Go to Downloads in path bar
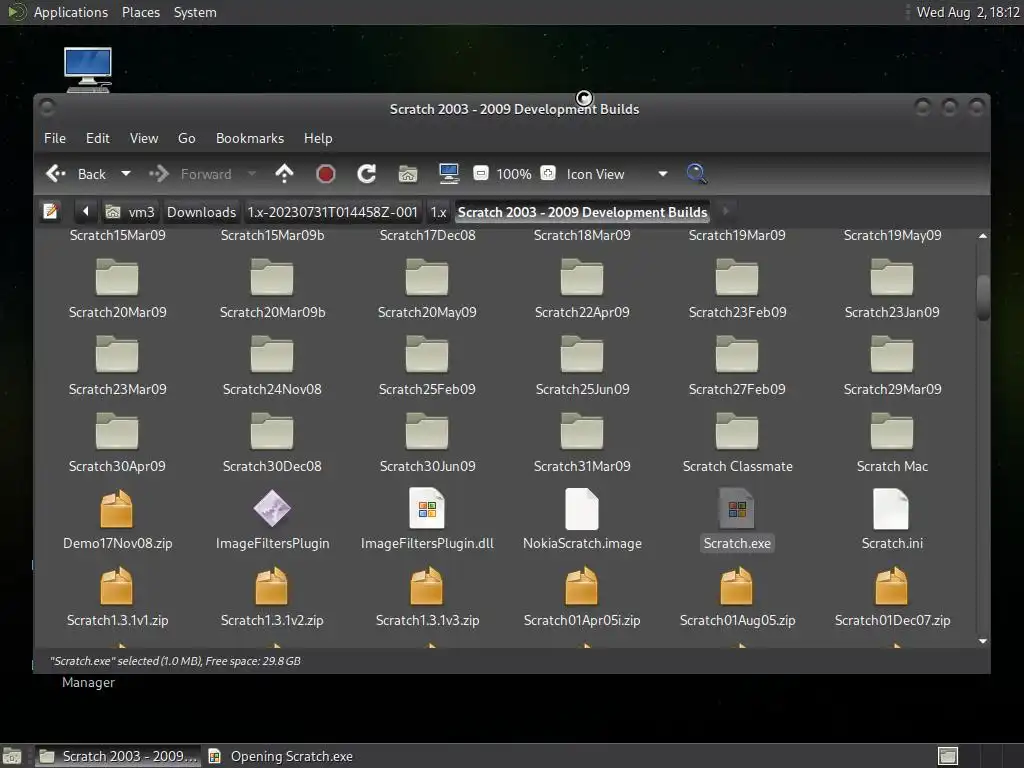Image resolution: width=1024 pixels, height=768 pixels. click(201, 212)
